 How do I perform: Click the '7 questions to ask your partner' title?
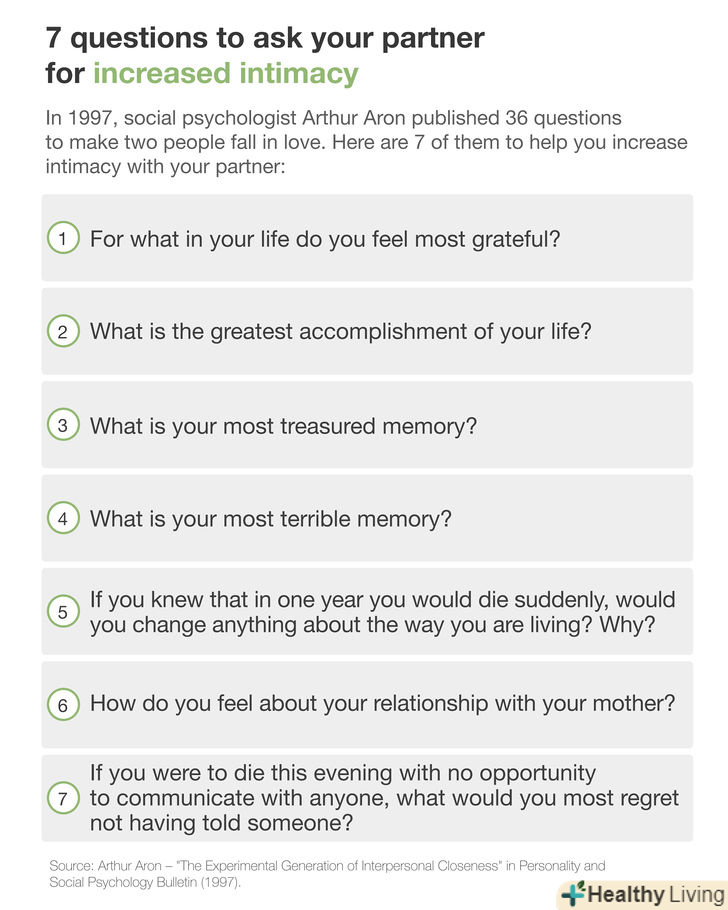(x=265, y=38)
